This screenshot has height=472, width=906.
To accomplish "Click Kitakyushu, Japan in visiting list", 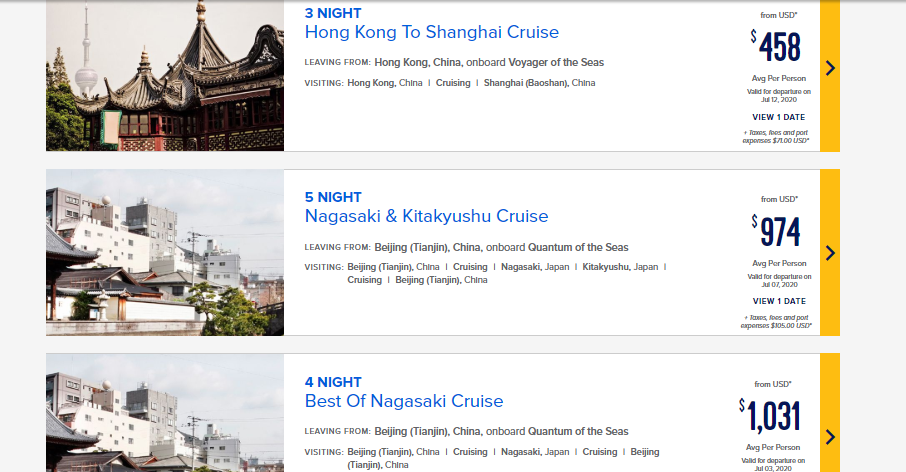I will coord(620,267).
